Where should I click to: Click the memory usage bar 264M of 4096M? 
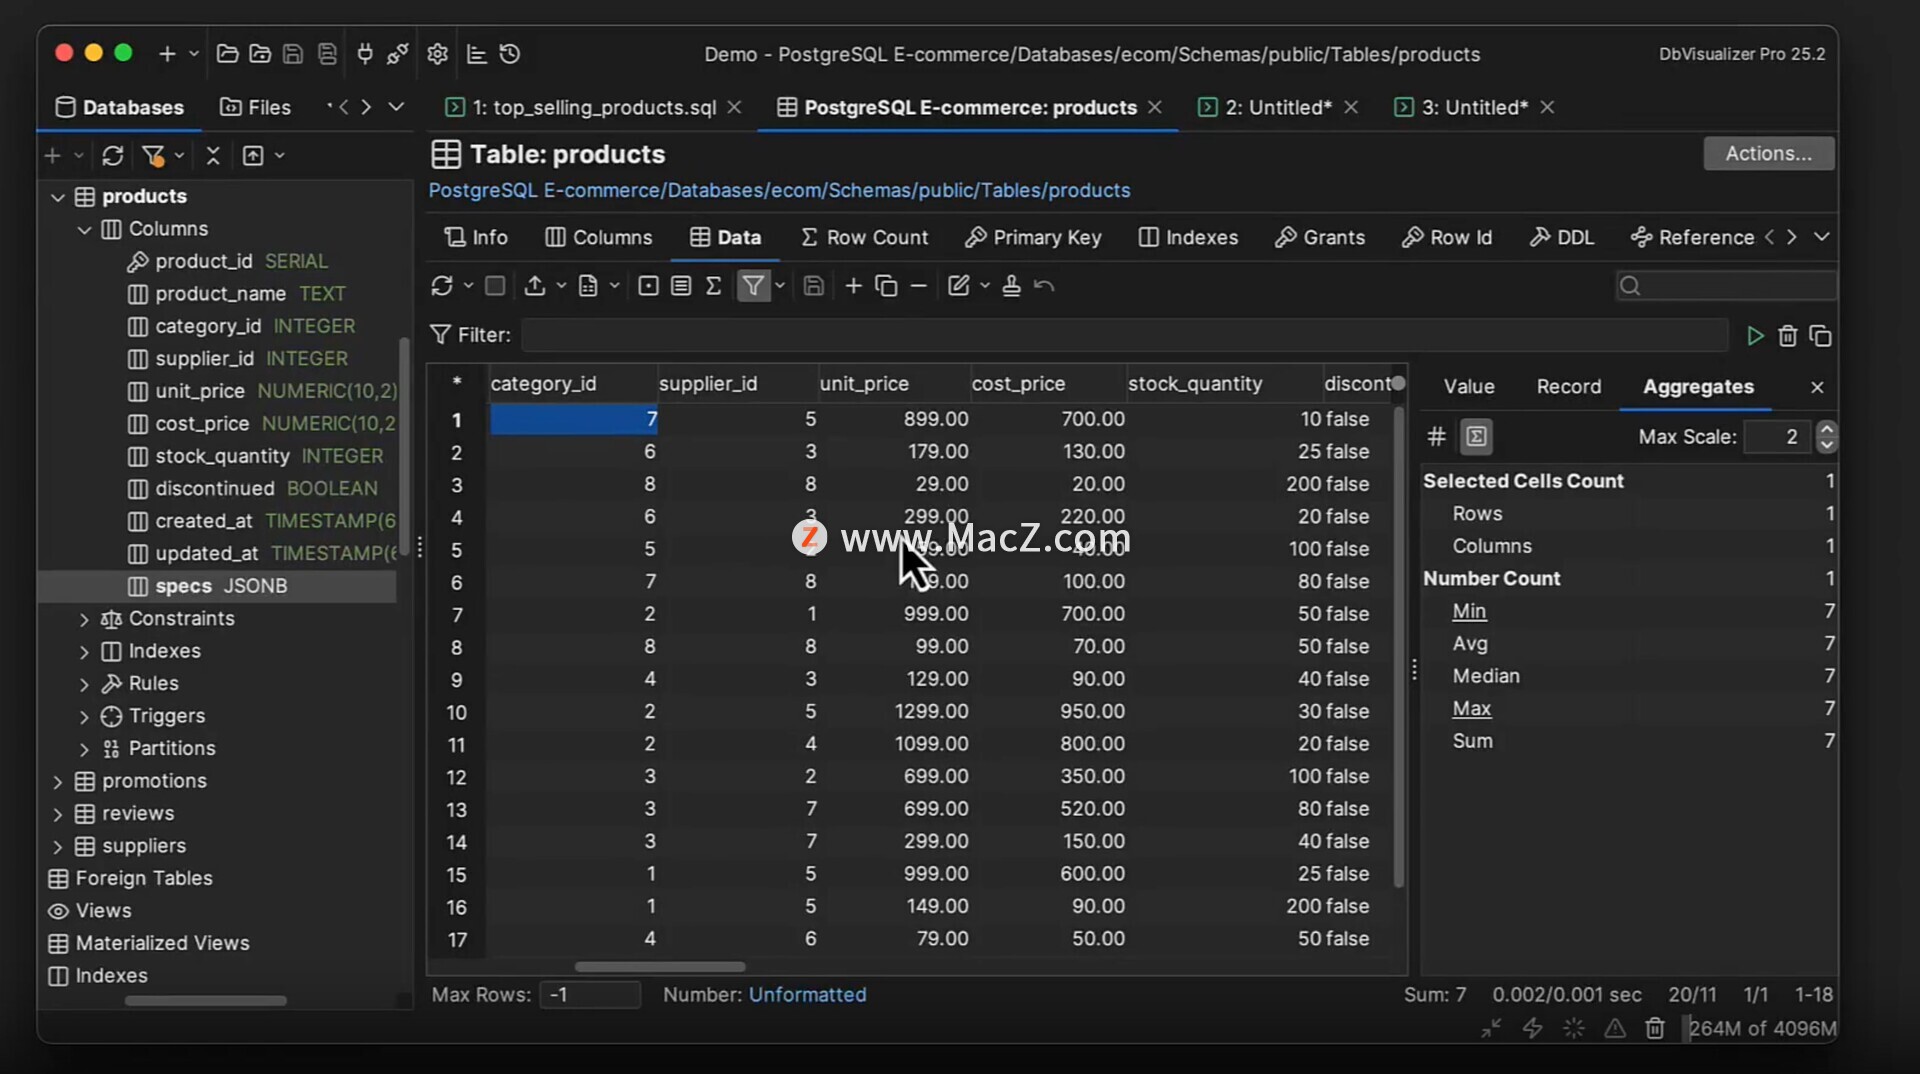pyautogui.click(x=1761, y=1028)
